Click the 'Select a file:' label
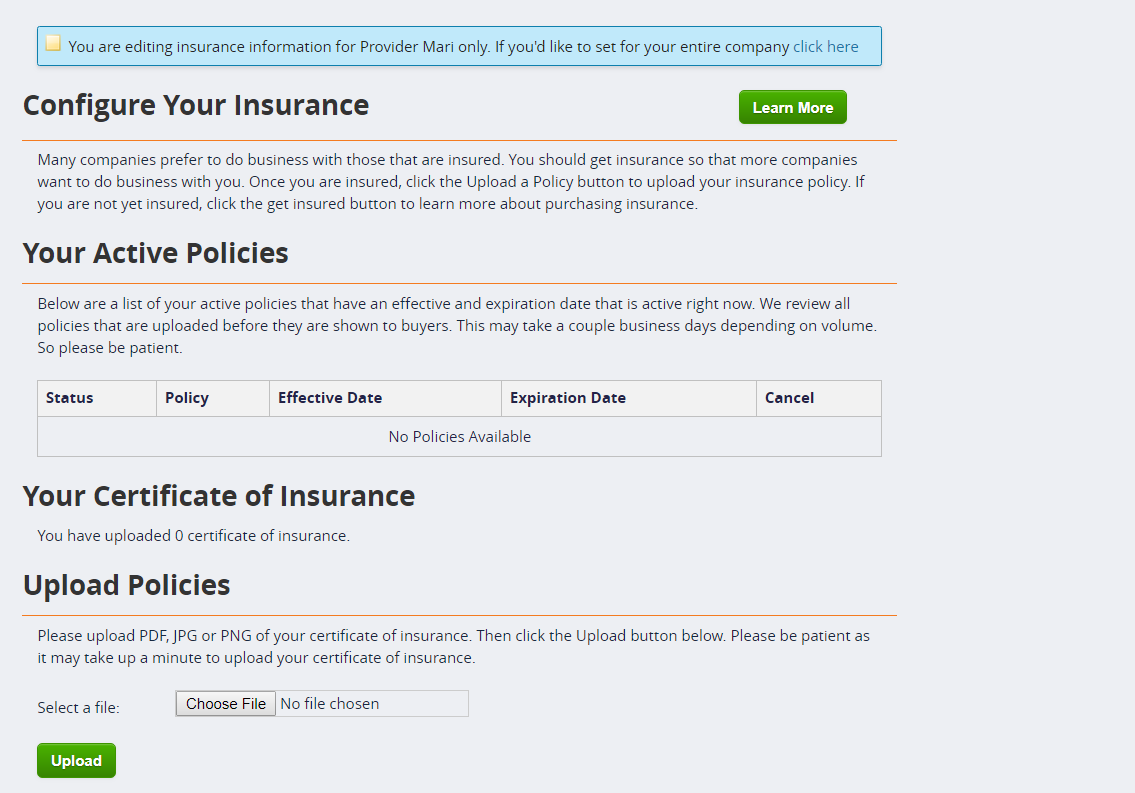Viewport: 1135px width, 793px height. (x=78, y=708)
